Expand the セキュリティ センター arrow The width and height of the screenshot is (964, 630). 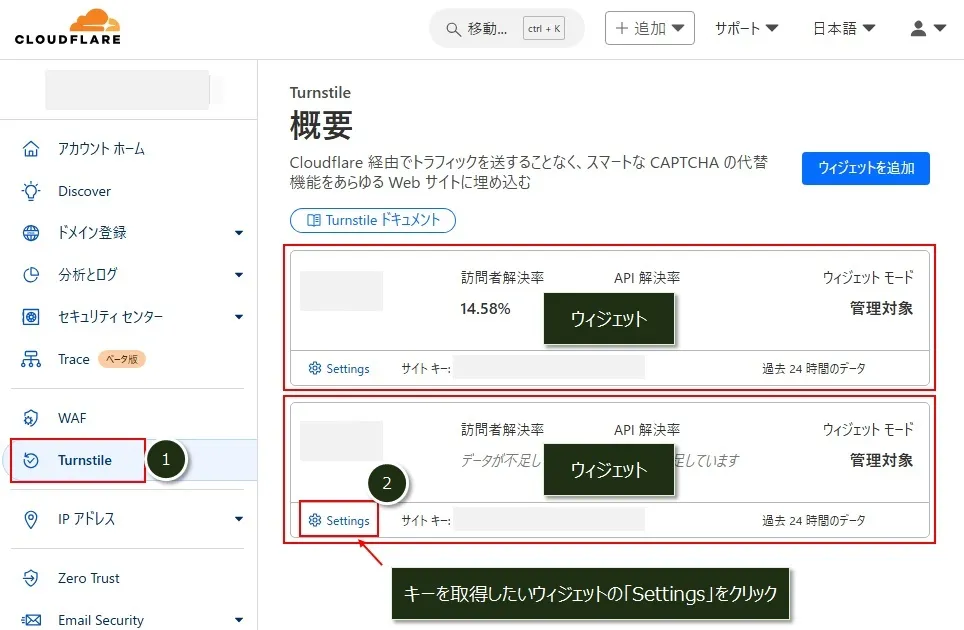point(239,317)
